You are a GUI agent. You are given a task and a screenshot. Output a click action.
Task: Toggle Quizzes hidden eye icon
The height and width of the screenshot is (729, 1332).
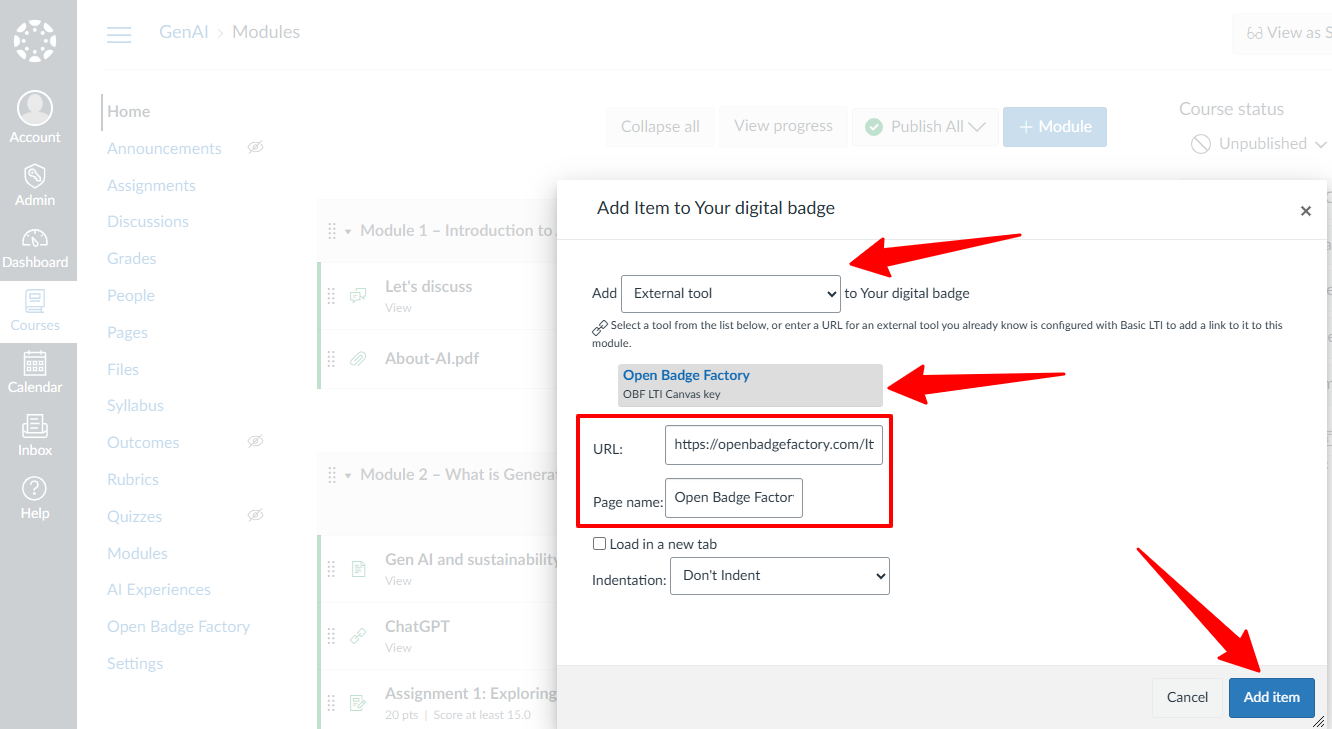pos(255,516)
